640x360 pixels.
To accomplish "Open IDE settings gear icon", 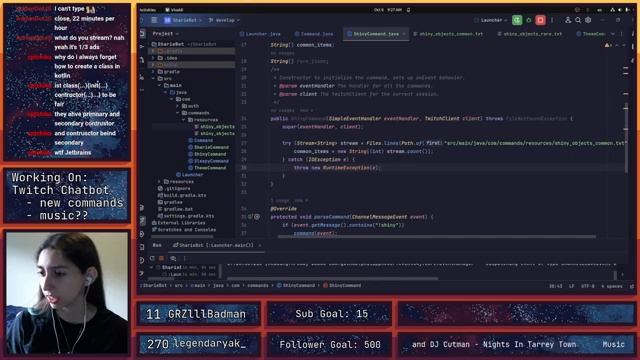I will point(588,20).
